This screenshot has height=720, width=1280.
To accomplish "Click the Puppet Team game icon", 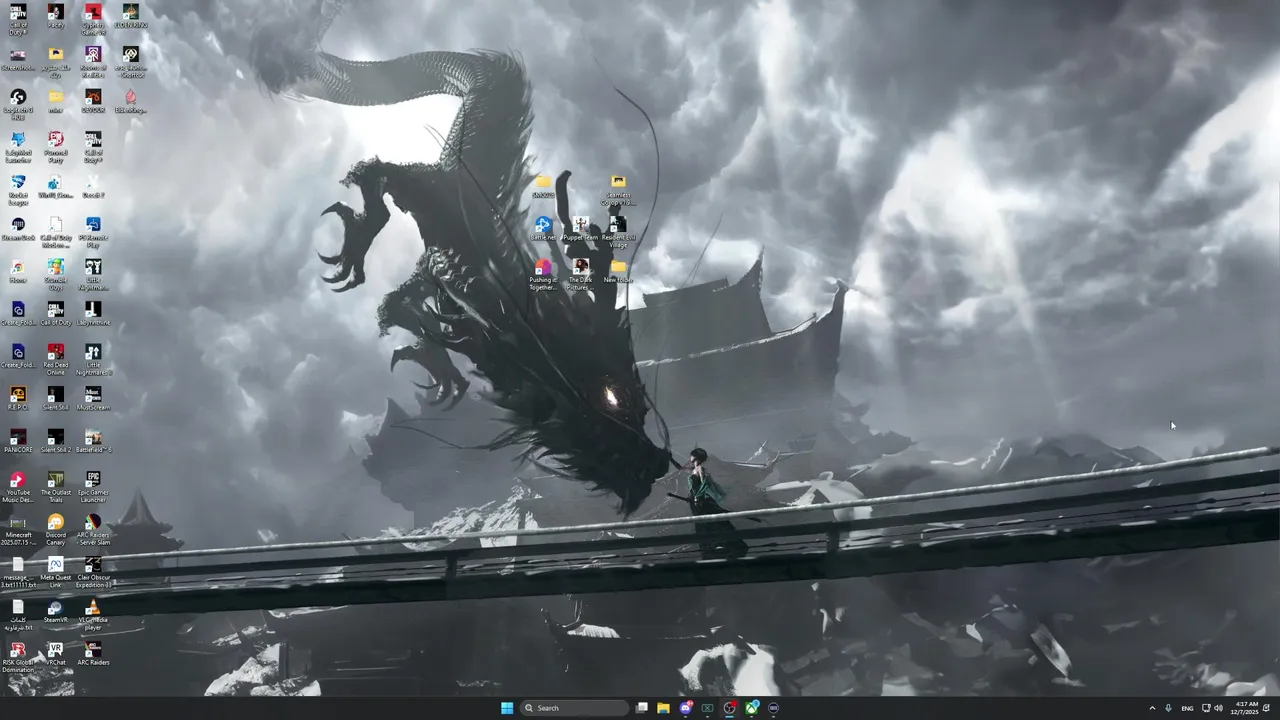I will (x=580, y=229).
